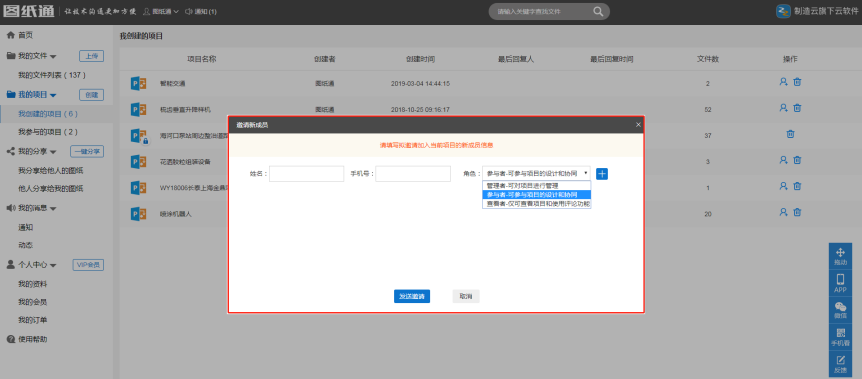The width and height of the screenshot is (862, 379).
Task: Click the 图纸通 logo at top left
Action: (29, 12)
